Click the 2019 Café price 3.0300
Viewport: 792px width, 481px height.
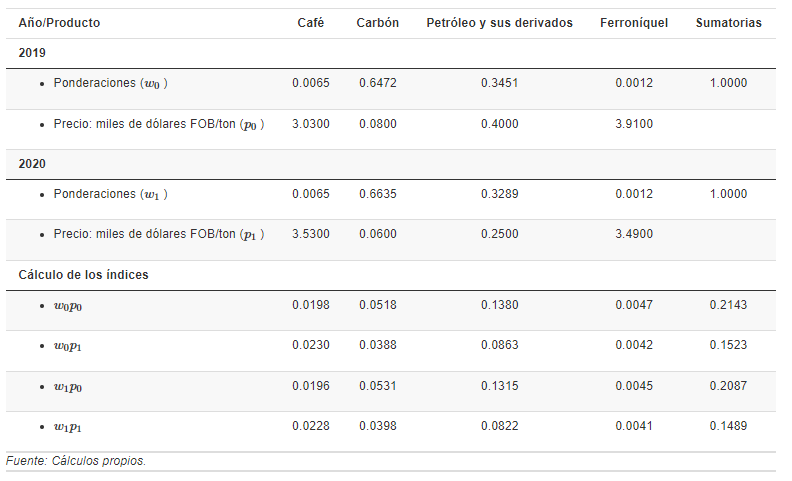click(x=310, y=124)
